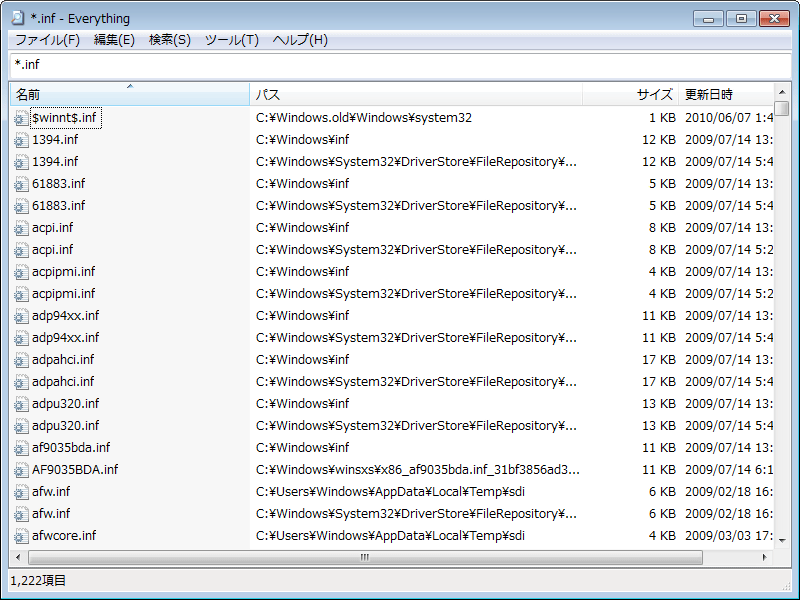Open the ファイル(F) menu
Viewport: 800px width, 600px height.
tap(47, 40)
